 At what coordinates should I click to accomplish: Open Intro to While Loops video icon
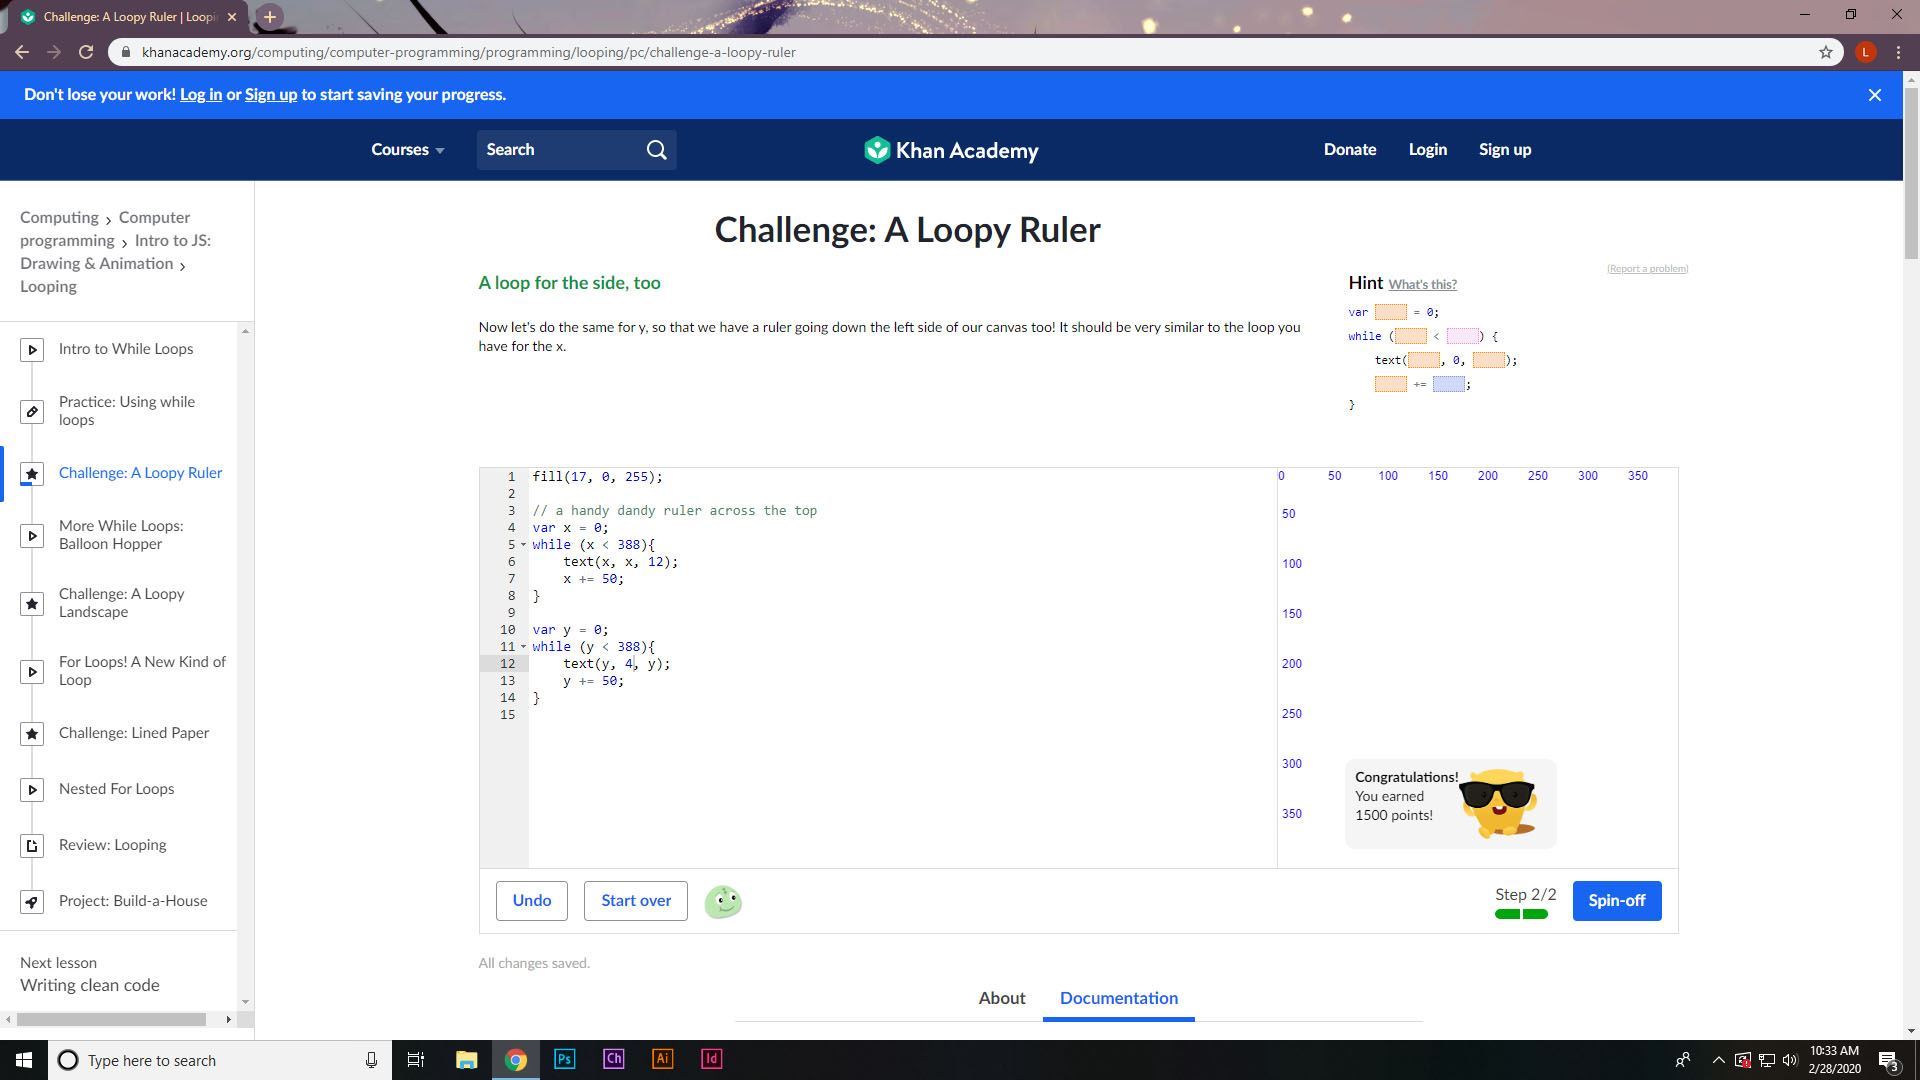click(32, 349)
